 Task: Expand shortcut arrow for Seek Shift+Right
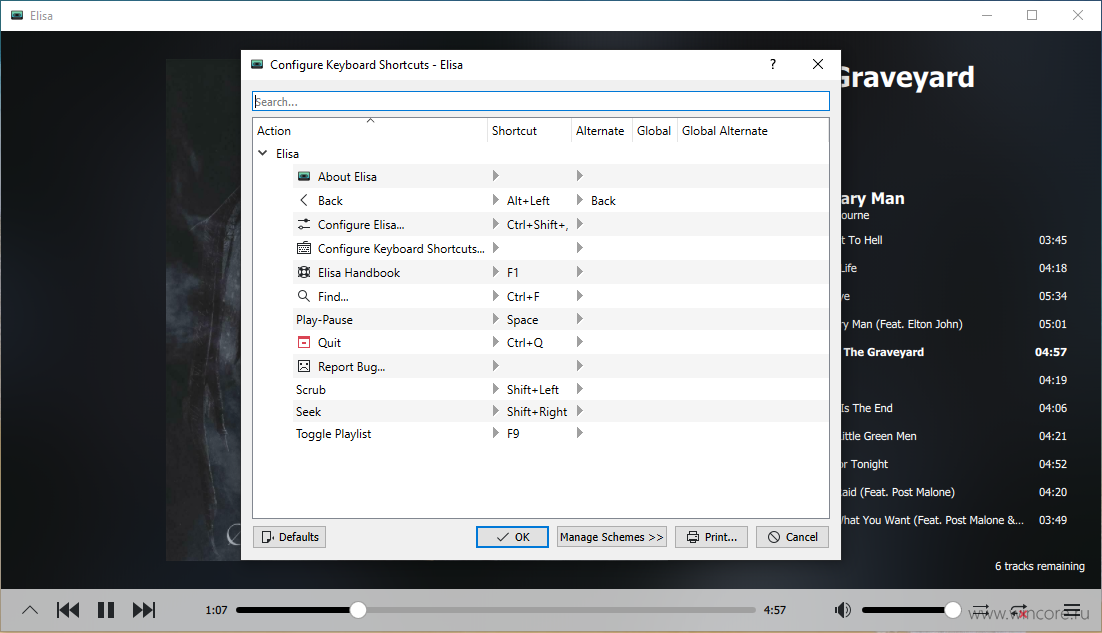point(495,411)
